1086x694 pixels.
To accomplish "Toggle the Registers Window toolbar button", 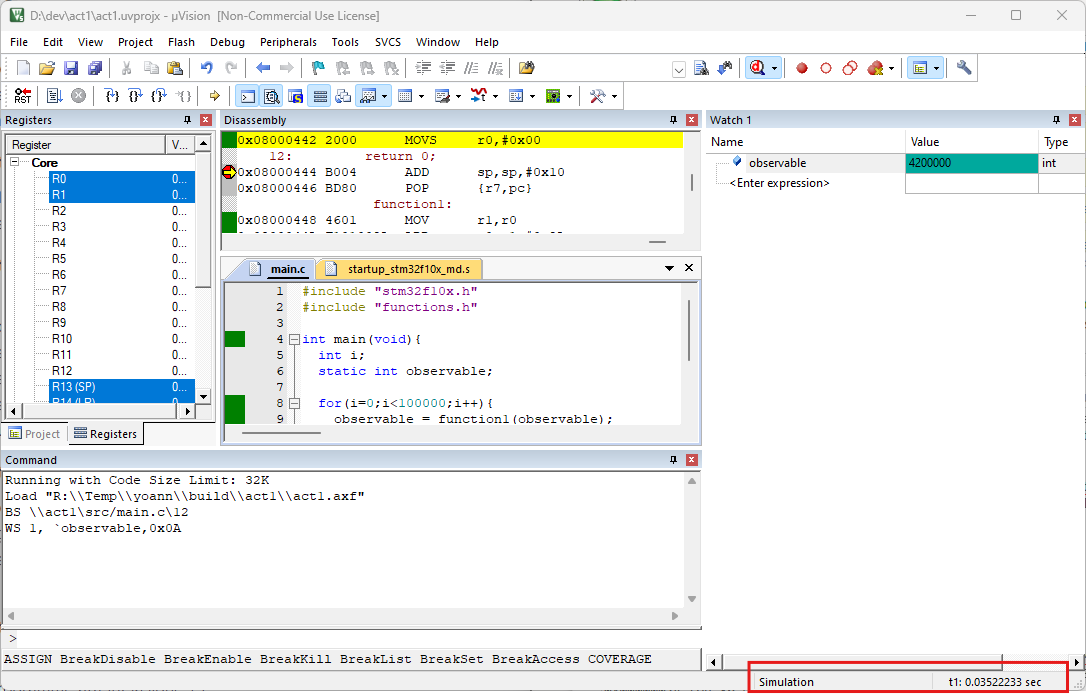I will 320,96.
